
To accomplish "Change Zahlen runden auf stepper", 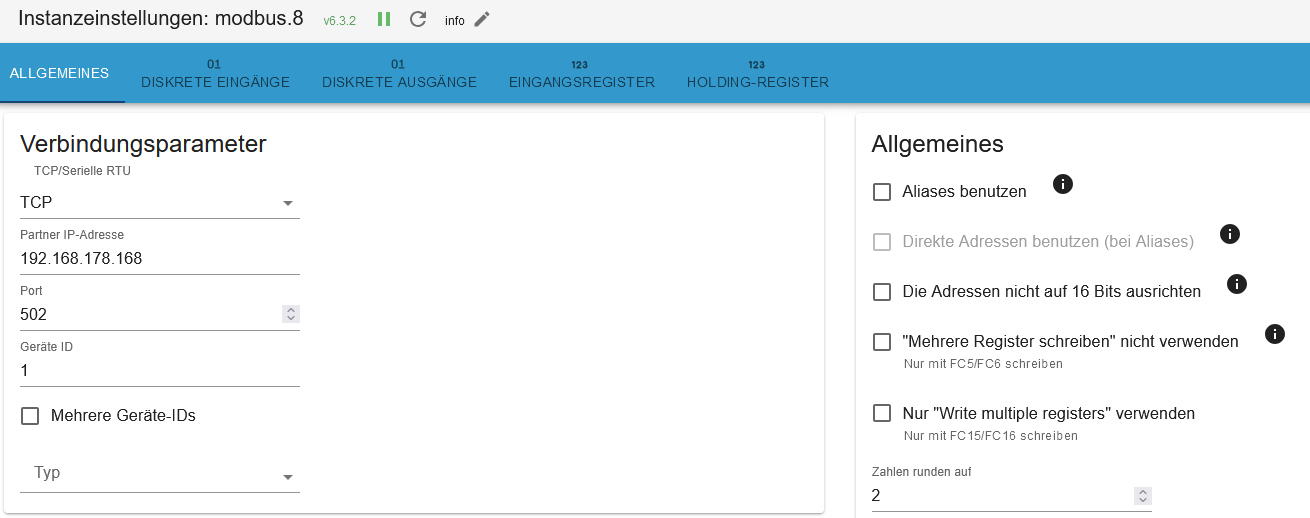I will tap(1143, 495).
